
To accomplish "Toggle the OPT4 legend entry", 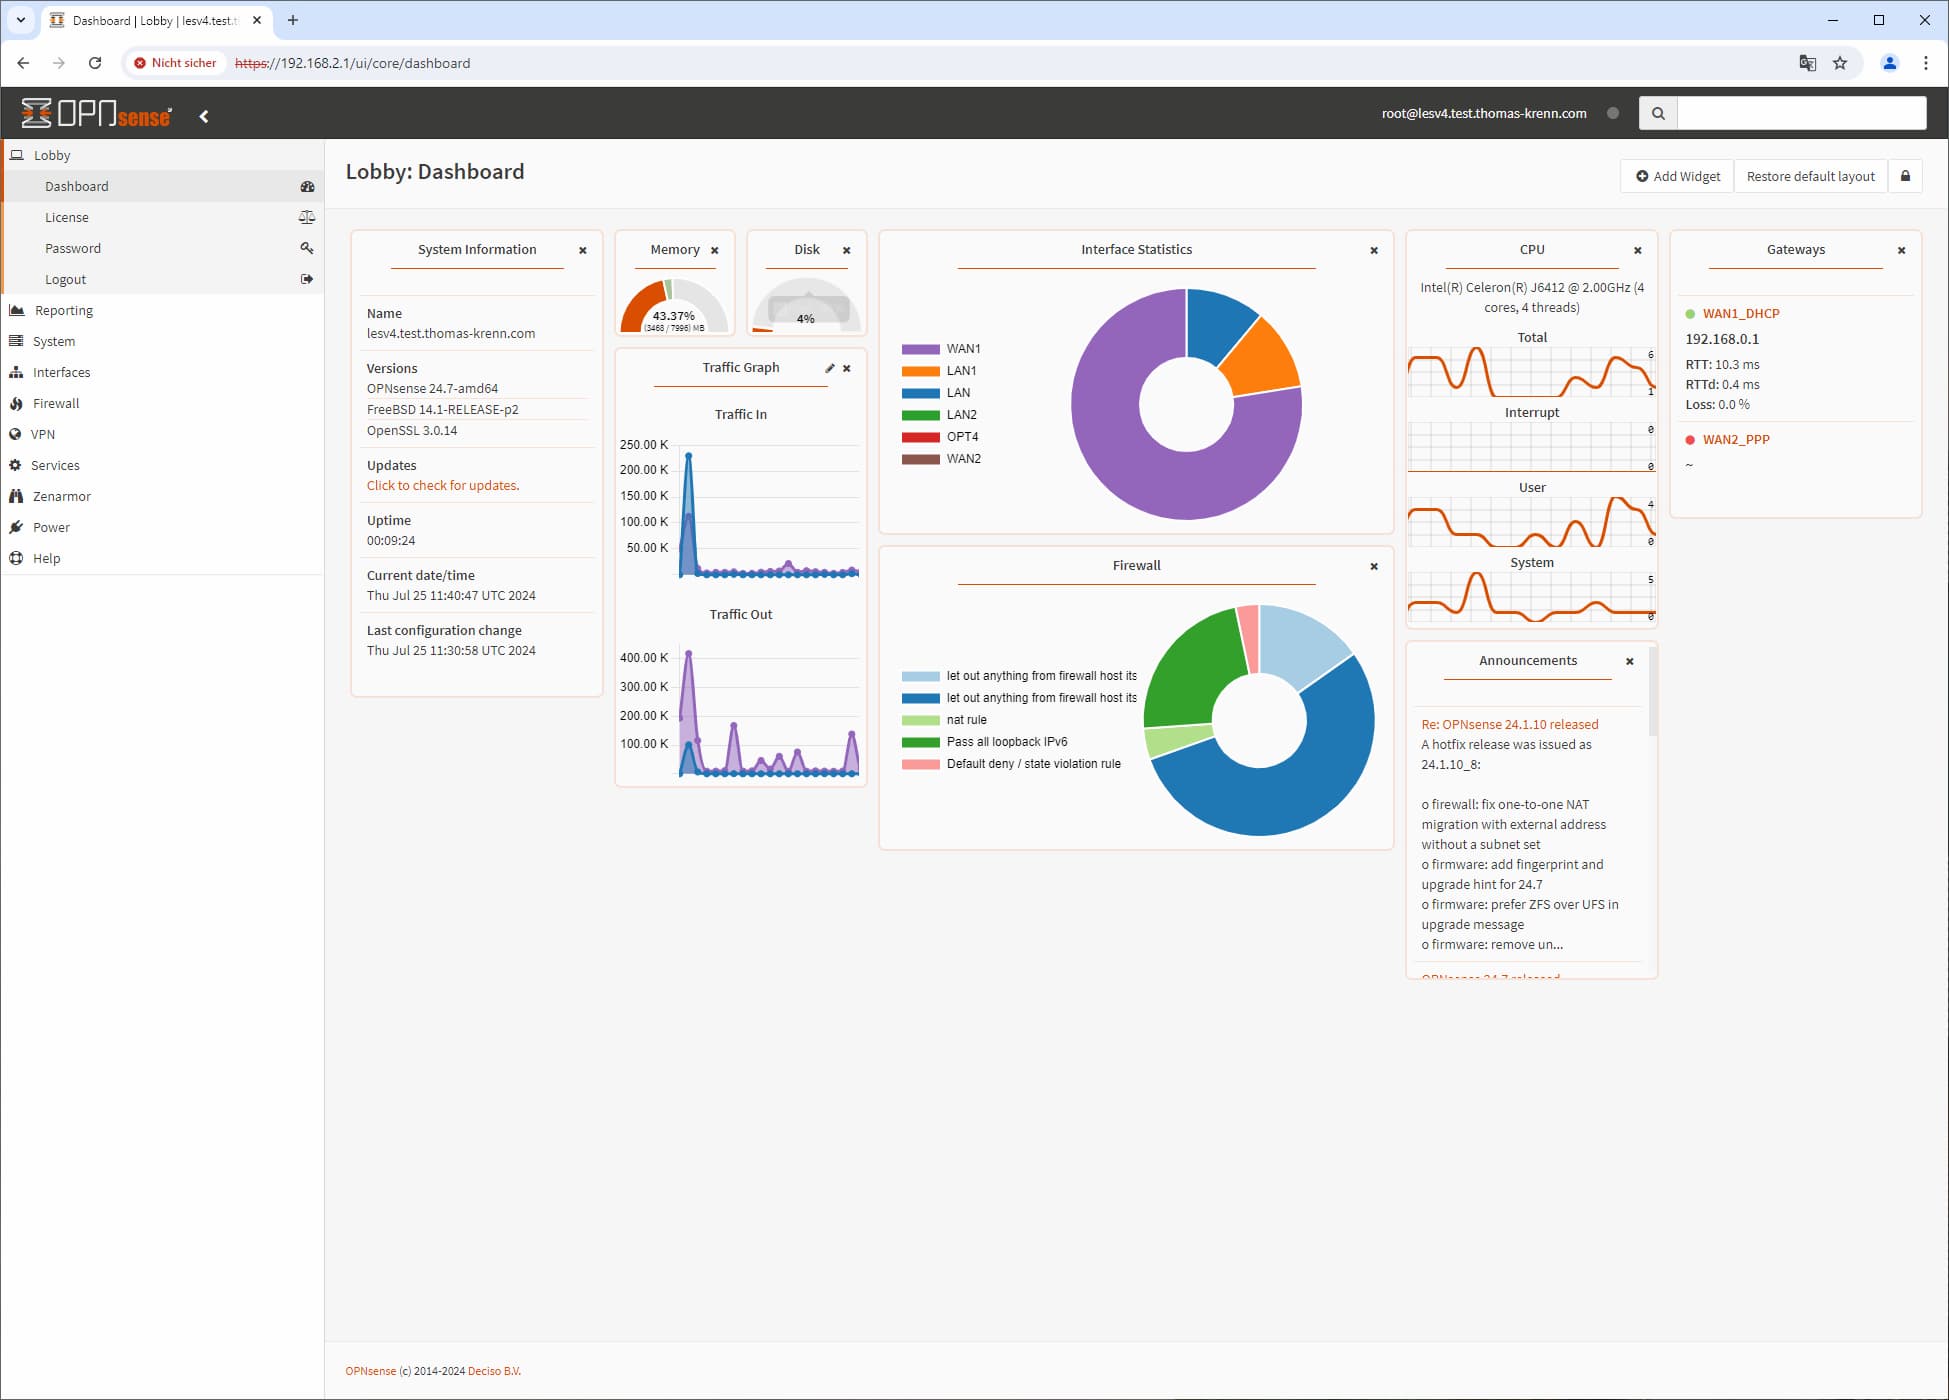I will click(x=940, y=437).
